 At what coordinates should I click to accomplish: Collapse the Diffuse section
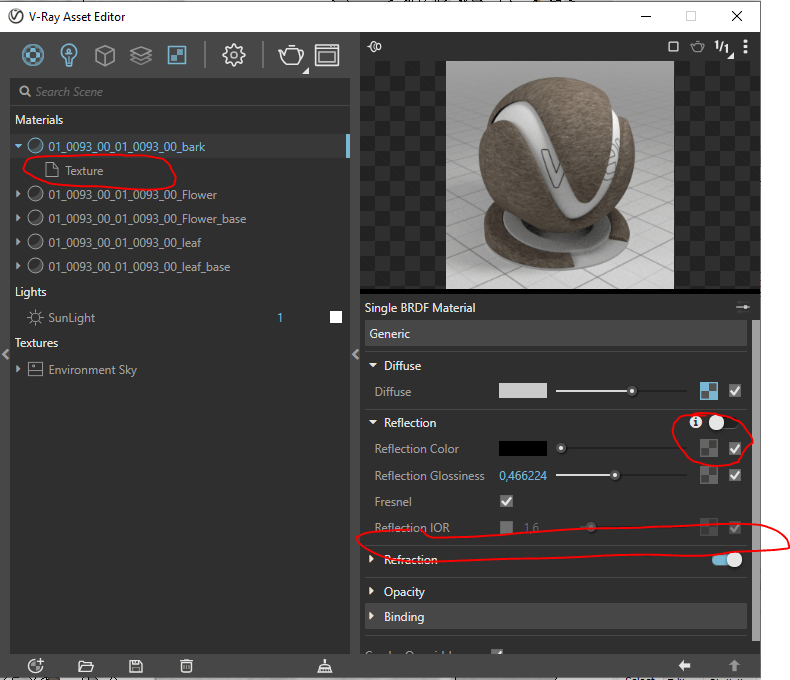click(374, 366)
